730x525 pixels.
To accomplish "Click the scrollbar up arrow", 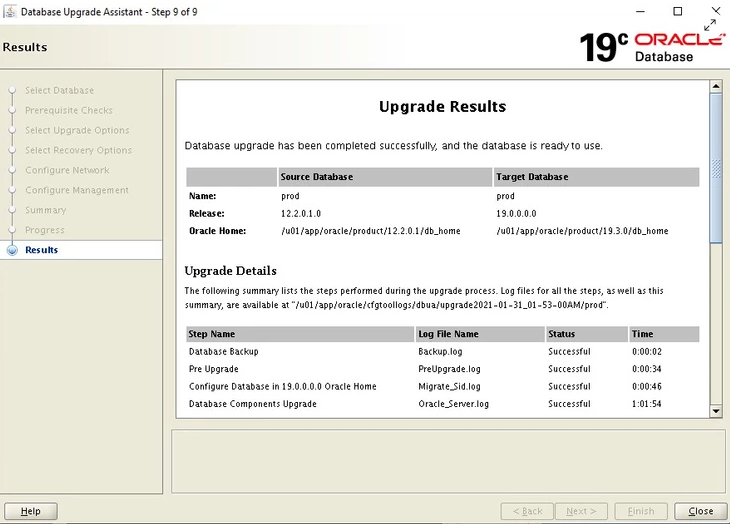I will pyautogui.click(x=716, y=86).
